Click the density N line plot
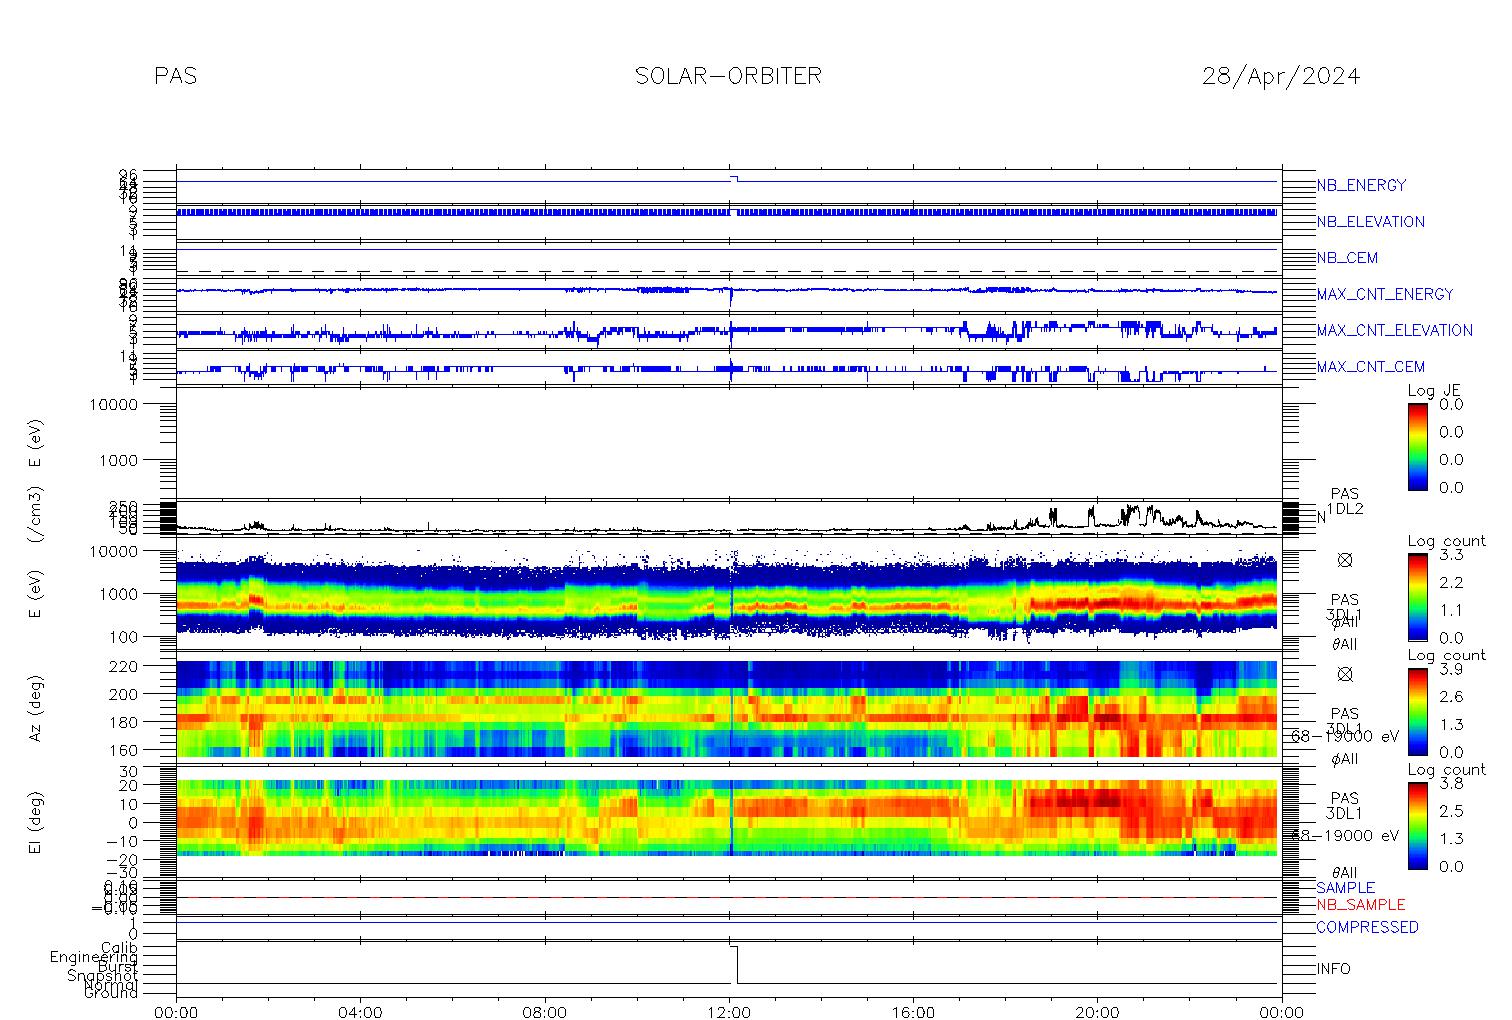Image resolution: width=1512 pixels, height=1020 pixels. point(729,518)
